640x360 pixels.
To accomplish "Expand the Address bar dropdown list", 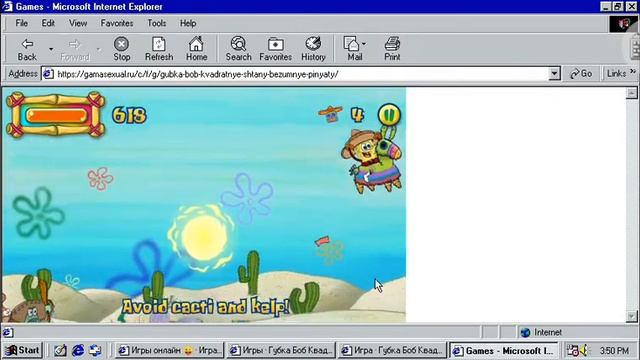I will [x=554, y=74].
